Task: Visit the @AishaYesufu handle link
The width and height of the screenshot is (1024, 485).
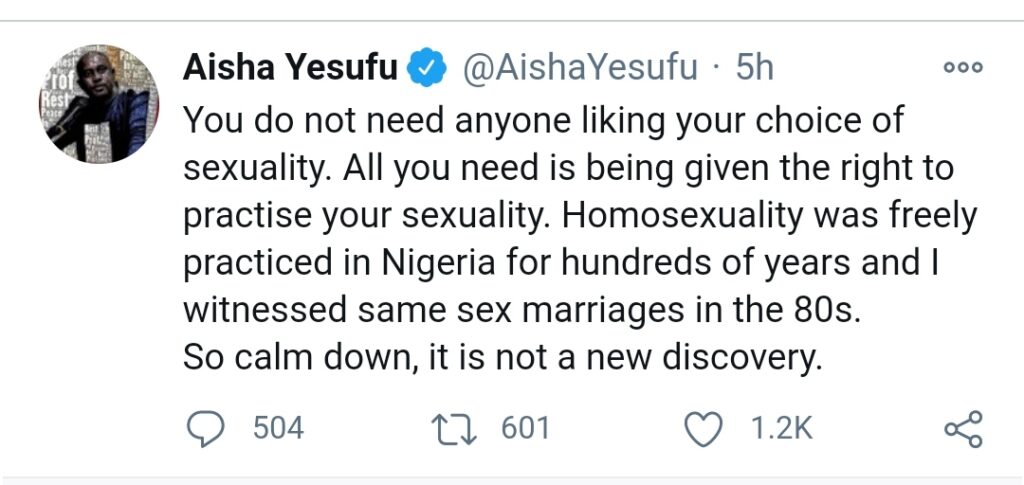Action: click(x=581, y=68)
